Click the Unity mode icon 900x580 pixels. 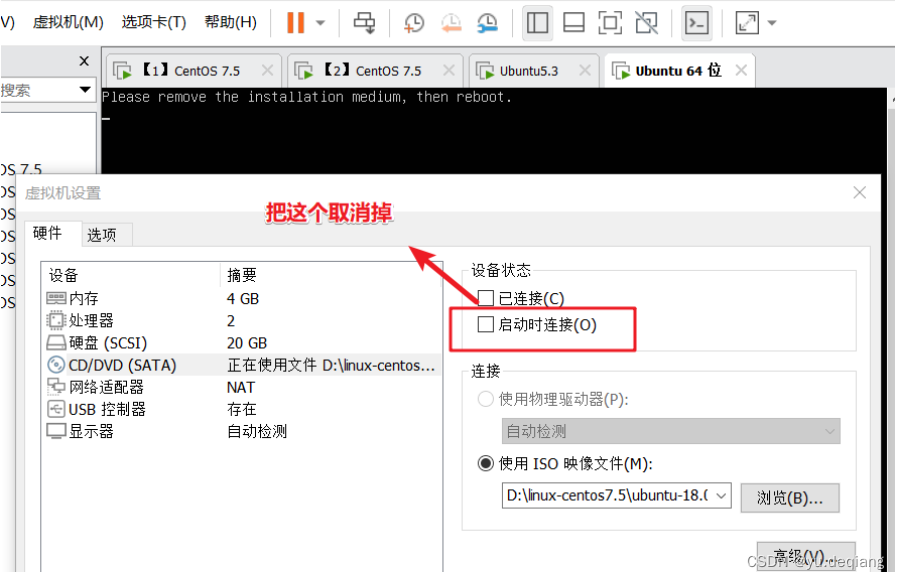(x=646, y=23)
